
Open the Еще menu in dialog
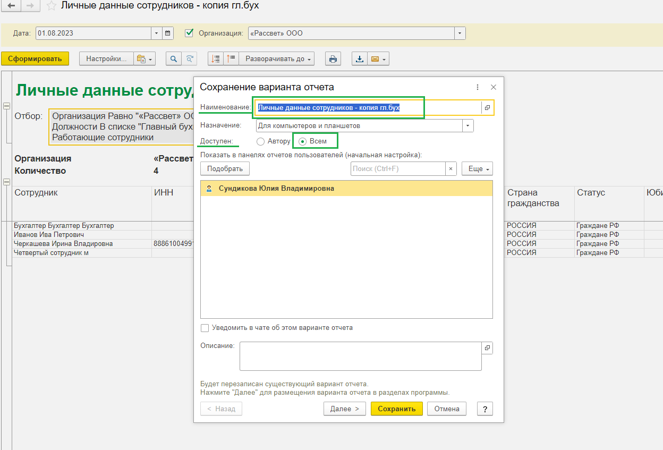tap(477, 169)
